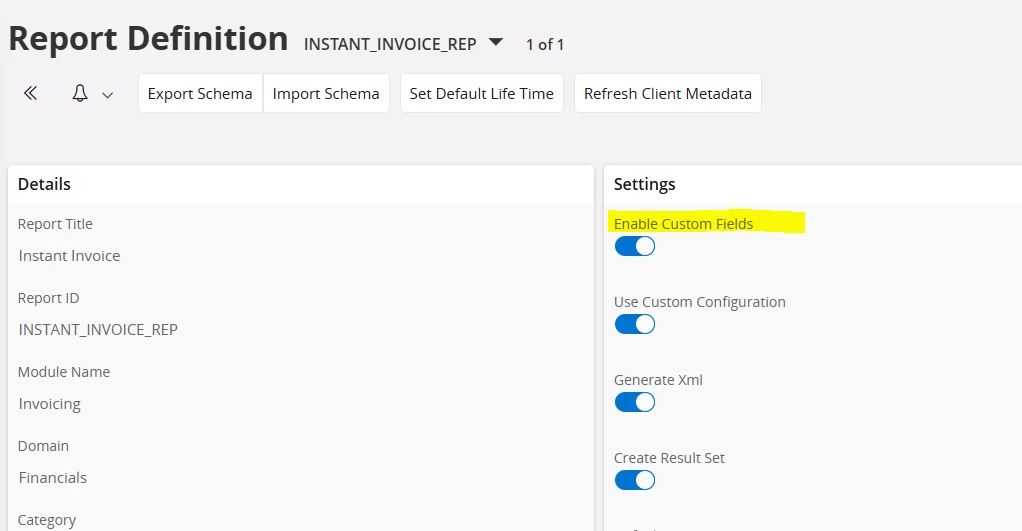Toggle Enable Custom Fields switch
The image size is (1022, 531).
pyautogui.click(x=634, y=246)
